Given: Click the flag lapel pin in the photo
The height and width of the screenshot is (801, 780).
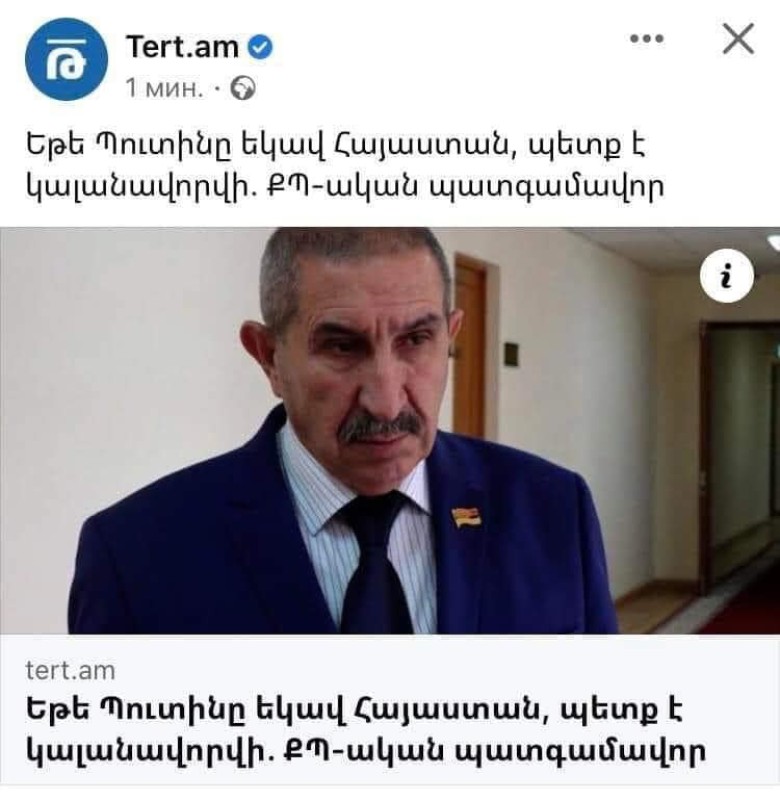Looking at the screenshot, I should [x=467, y=517].
